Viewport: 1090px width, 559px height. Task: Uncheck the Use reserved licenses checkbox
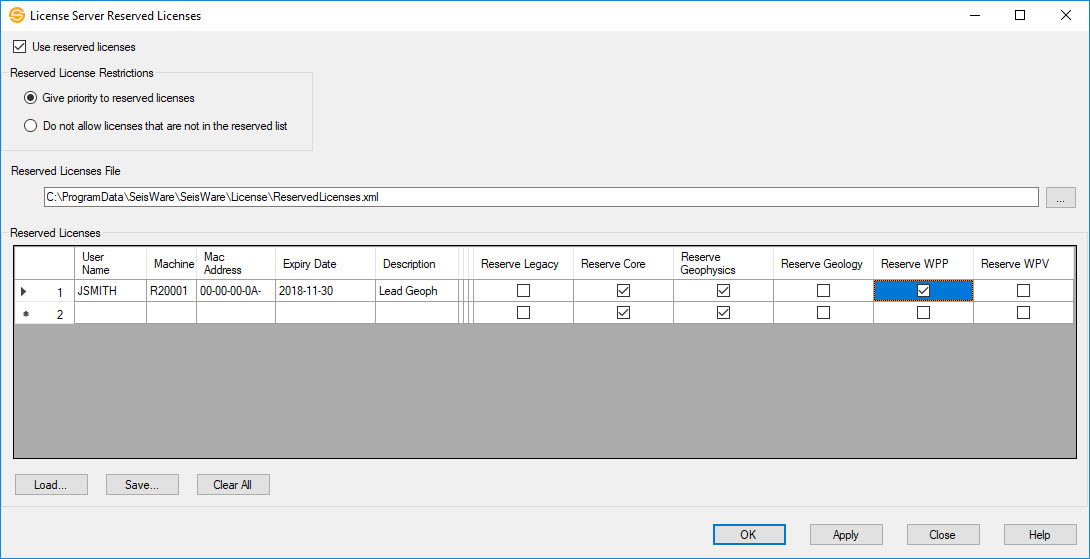click(19, 47)
